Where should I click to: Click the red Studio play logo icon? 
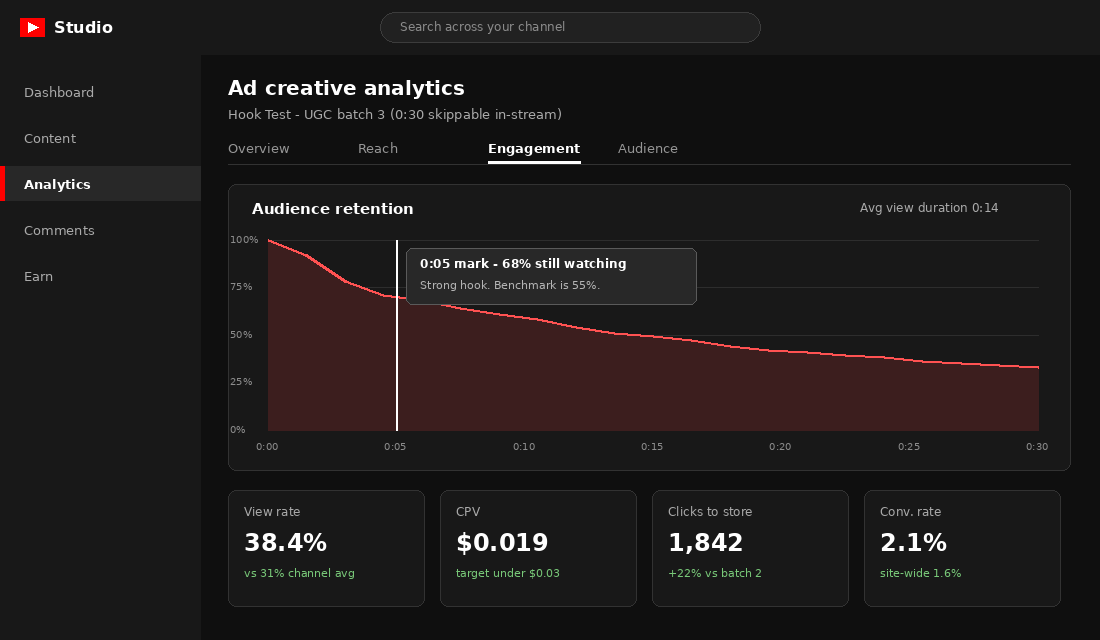point(32,27)
